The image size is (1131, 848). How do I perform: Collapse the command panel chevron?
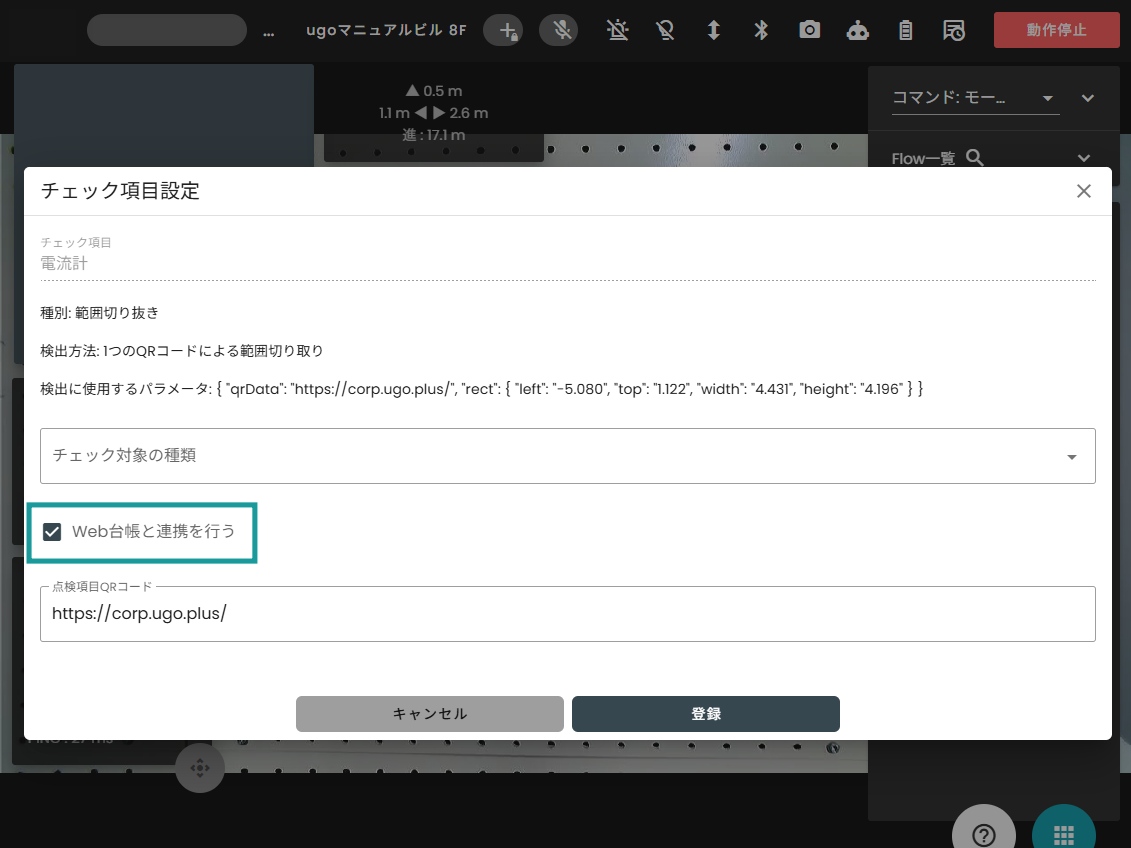point(1088,98)
